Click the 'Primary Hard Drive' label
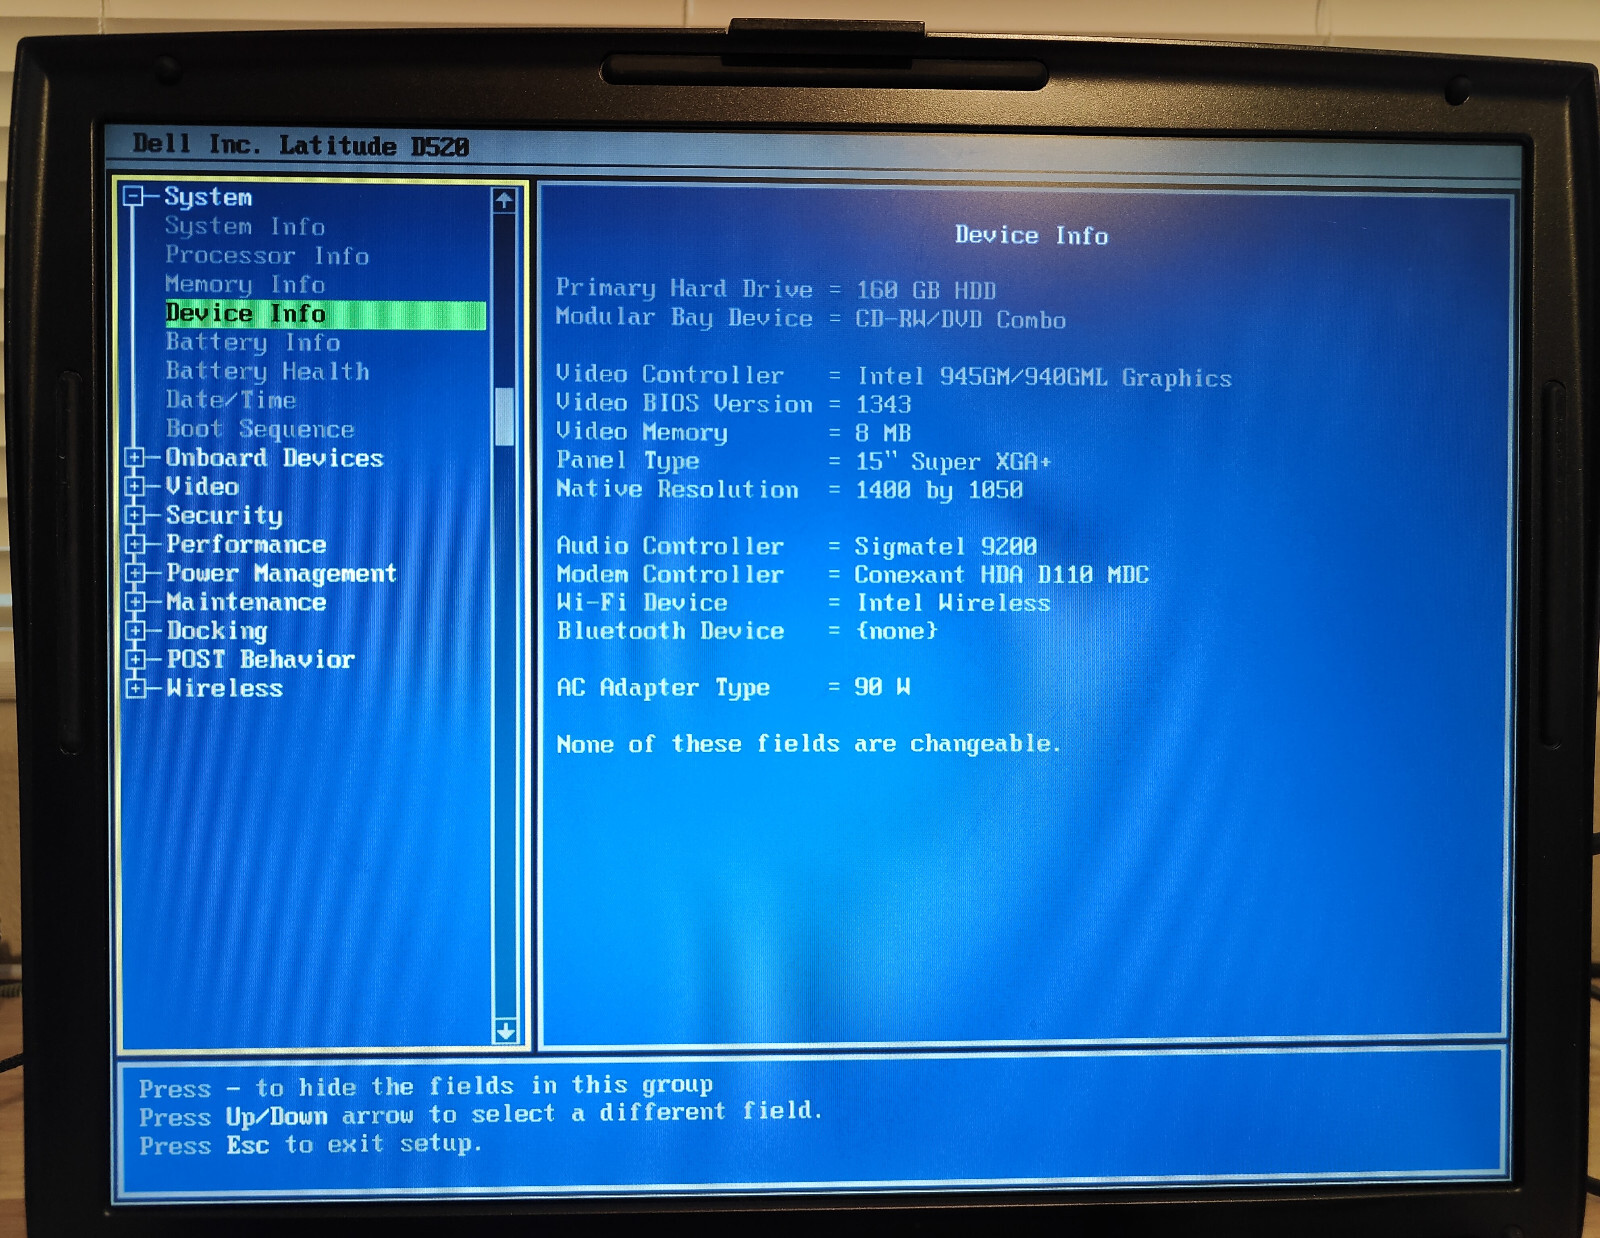The height and width of the screenshot is (1238, 1600). tap(684, 289)
